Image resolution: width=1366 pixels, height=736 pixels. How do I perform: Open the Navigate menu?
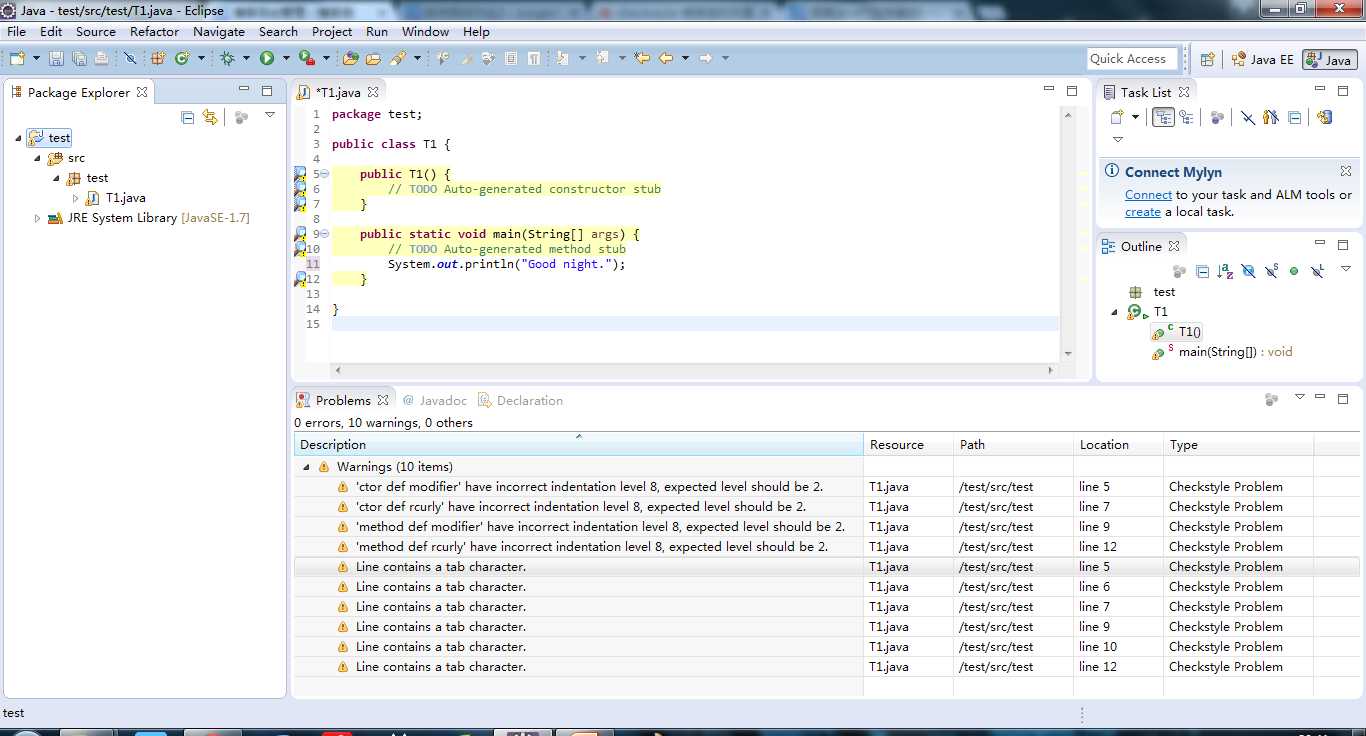point(219,31)
